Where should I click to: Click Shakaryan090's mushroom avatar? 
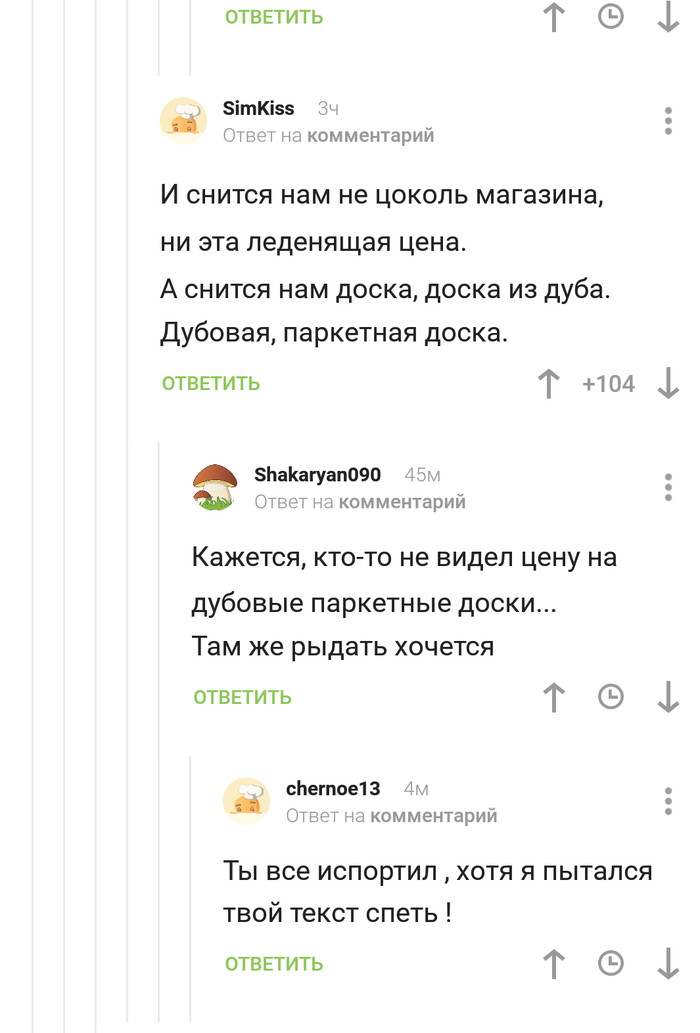pos(215,487)
